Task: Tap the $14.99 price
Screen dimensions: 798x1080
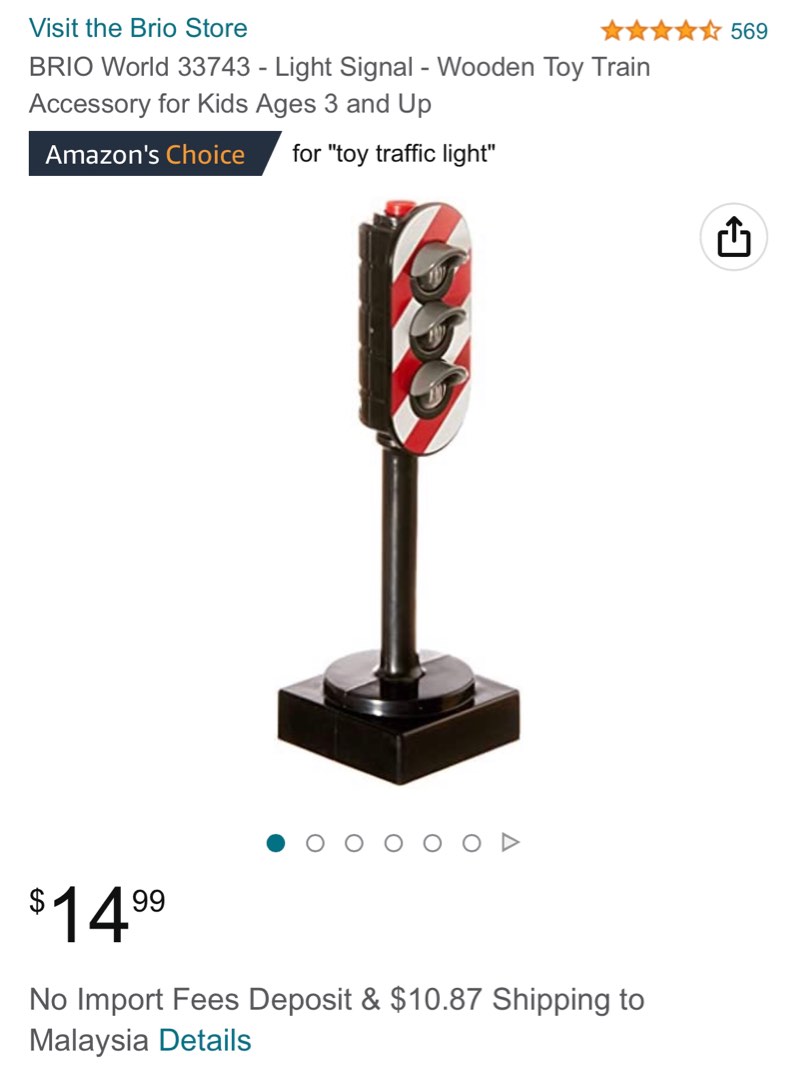Action: pos(97,913)
